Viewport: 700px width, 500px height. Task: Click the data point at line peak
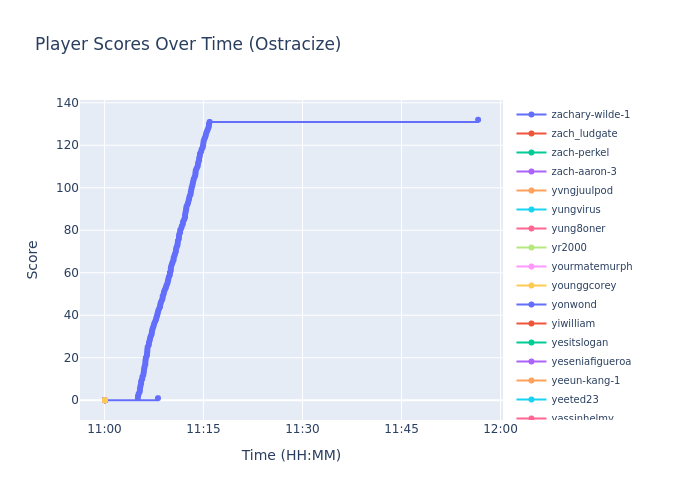coord(209,122)
